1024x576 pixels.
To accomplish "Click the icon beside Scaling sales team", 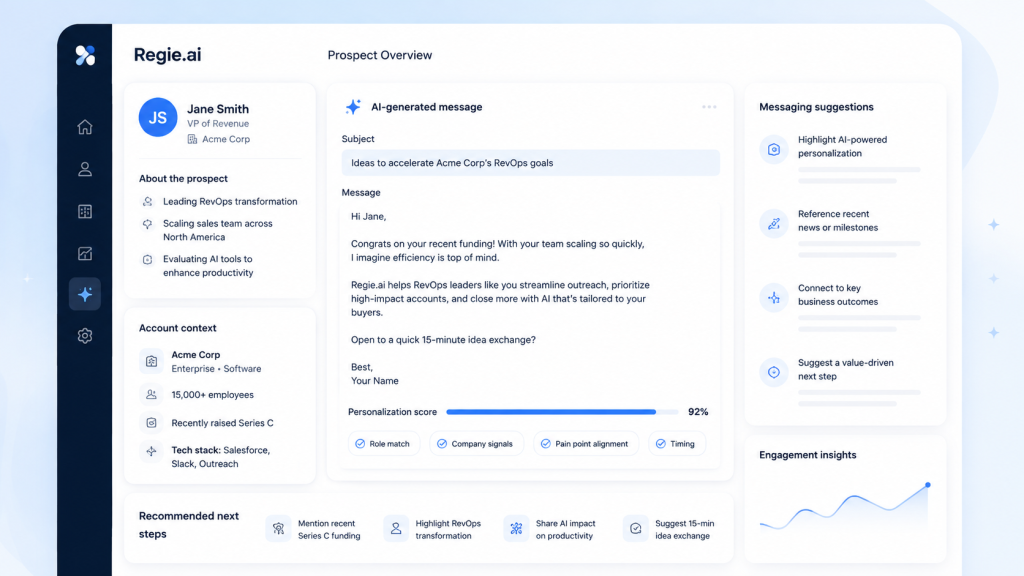I will (x=148, y=224).
